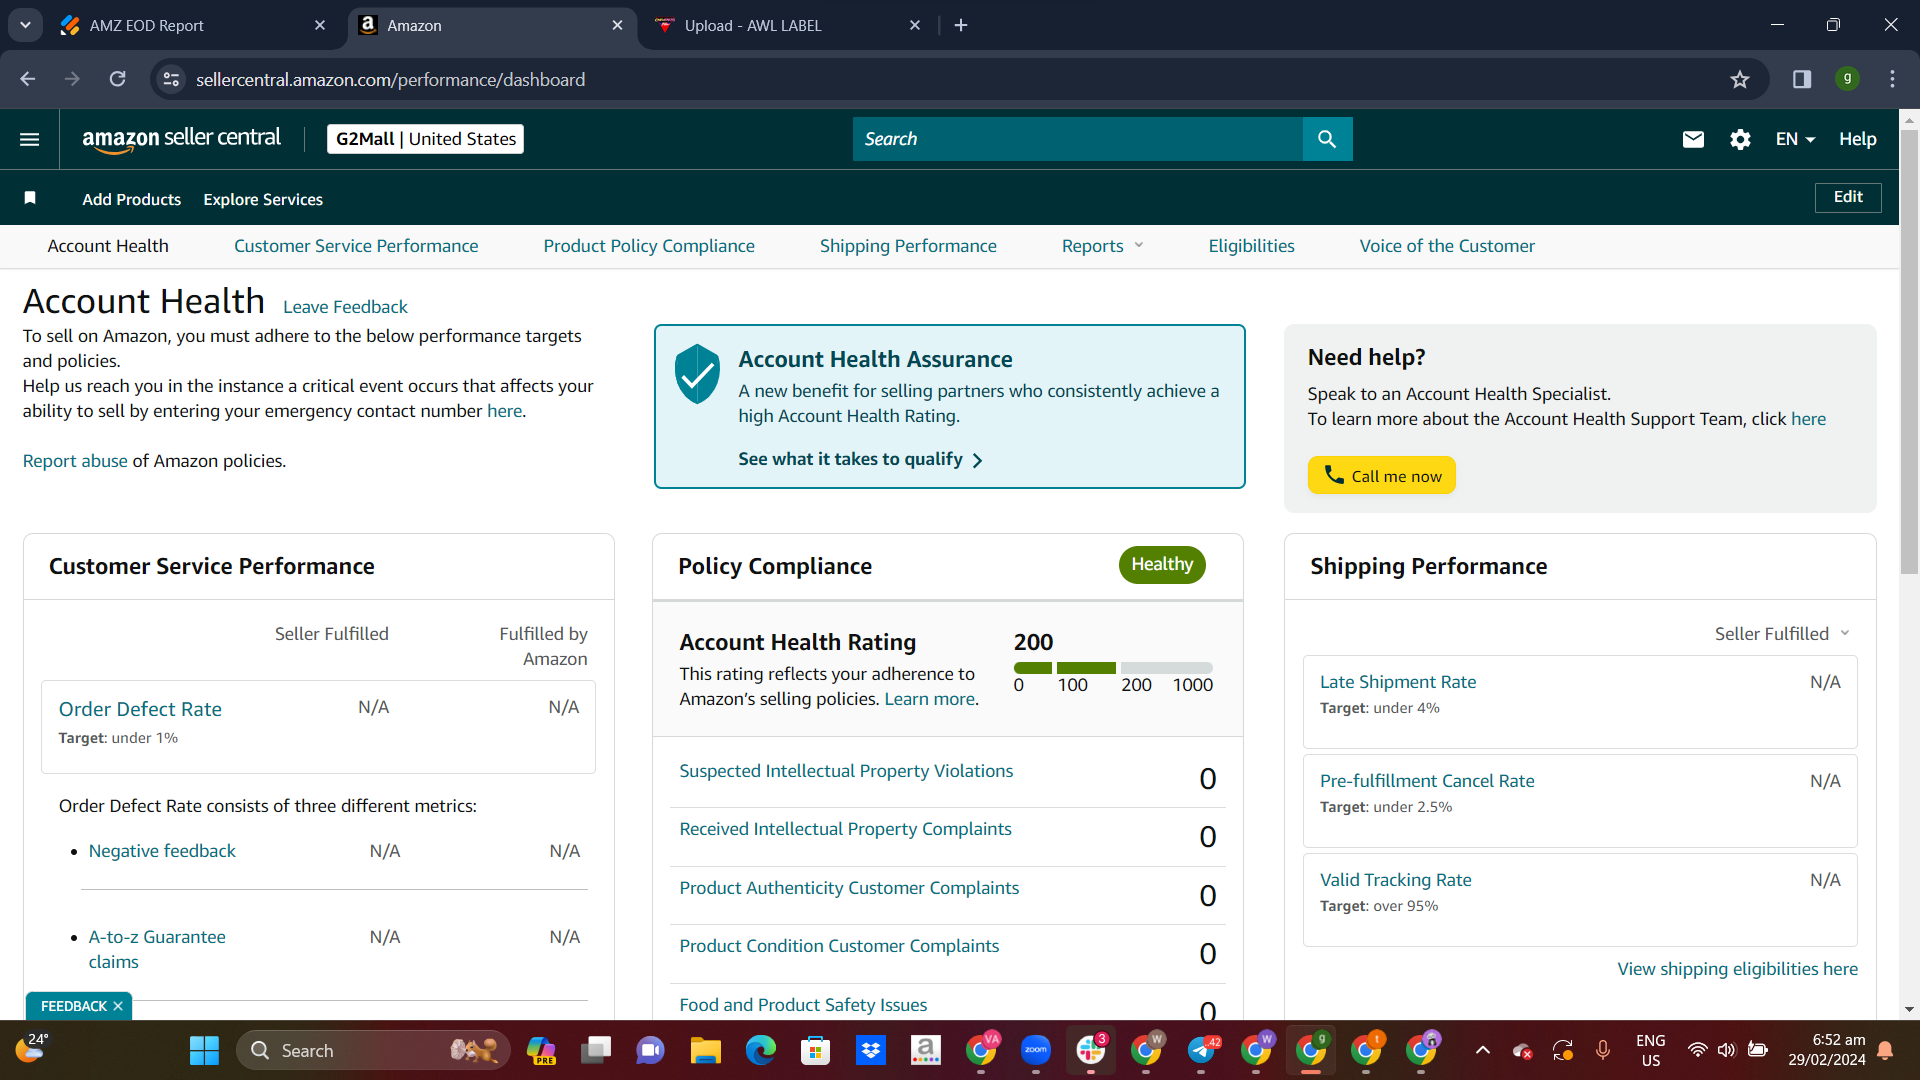Expand the Reports dropdown menu
1920x1080 pixels.
point(1102,246)
